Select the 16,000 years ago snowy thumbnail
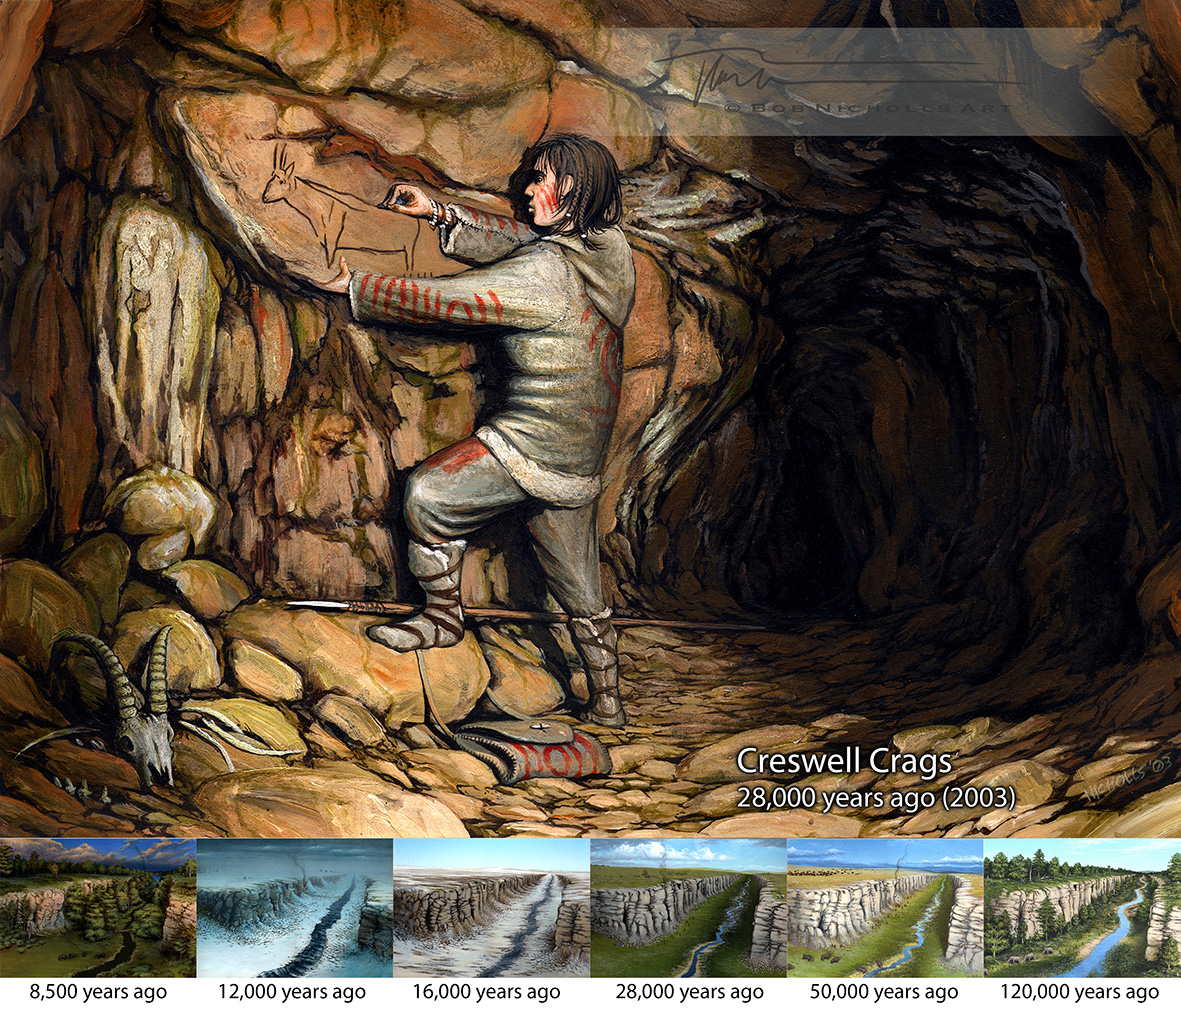Viewport: 1181px width, 1009px height. click(491, 907)
